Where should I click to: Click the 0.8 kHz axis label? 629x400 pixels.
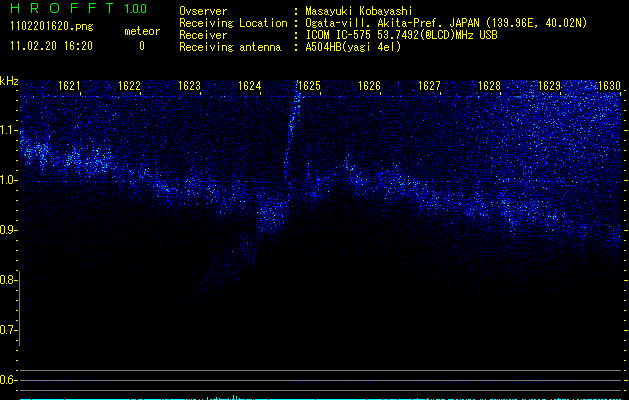click(x=7, y=280)
